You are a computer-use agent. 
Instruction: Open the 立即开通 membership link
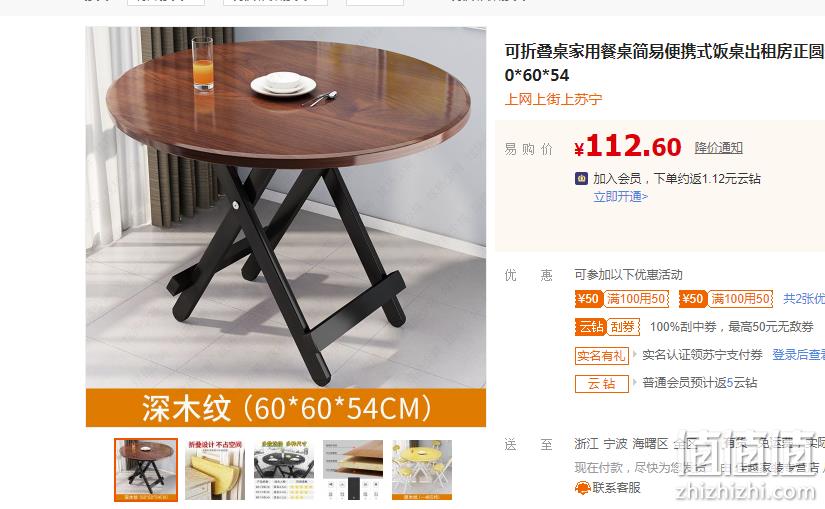point(620,197)
